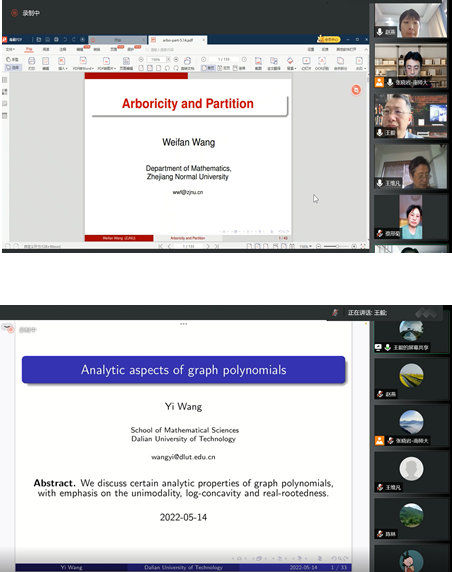
Task: Click the status bar previous page arrow
Action: pos(169,247)
